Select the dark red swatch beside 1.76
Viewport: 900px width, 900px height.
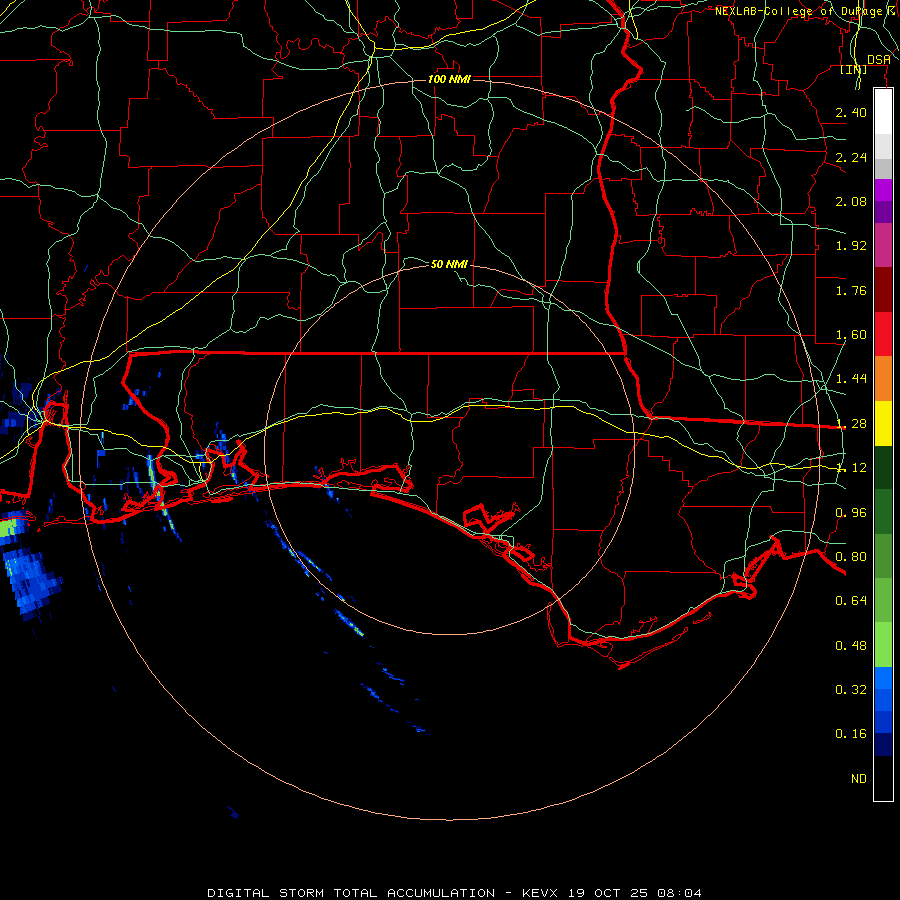coord(883,290)
